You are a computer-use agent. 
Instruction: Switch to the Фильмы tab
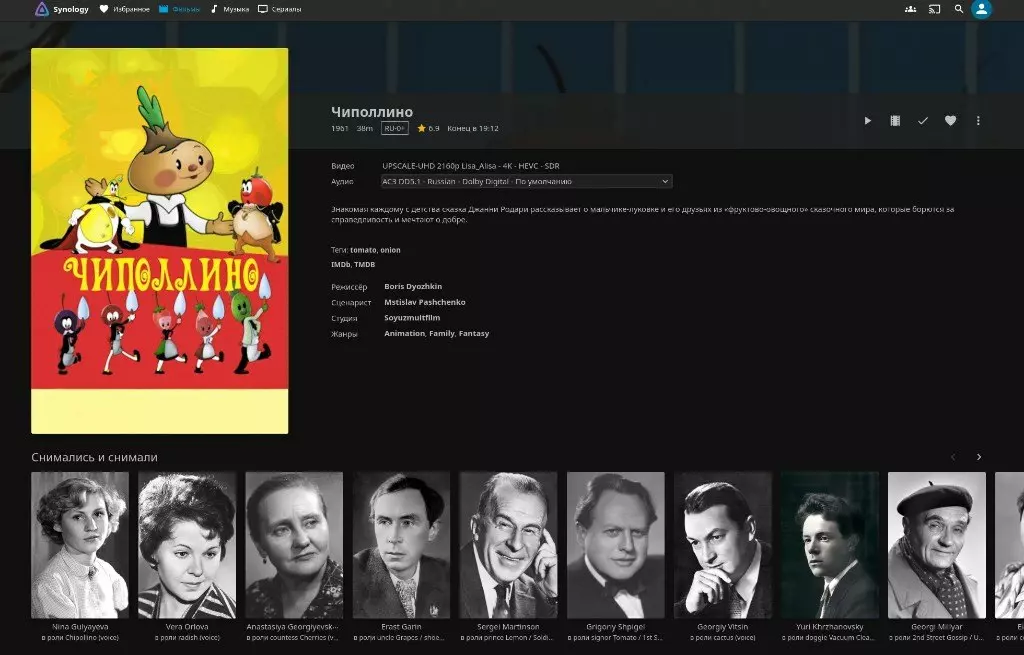coord(180,9)
